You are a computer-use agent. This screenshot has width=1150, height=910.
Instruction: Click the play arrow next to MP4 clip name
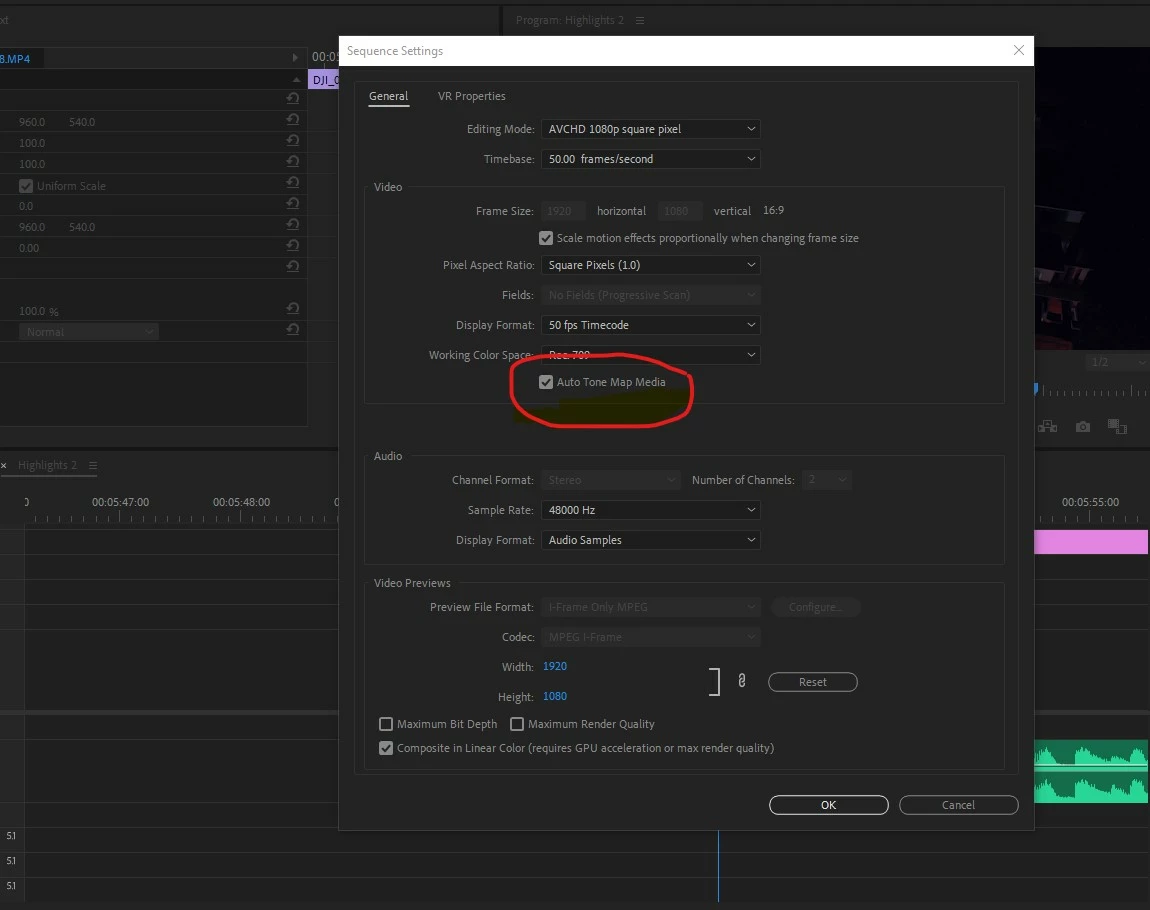[x=295, y=57]
